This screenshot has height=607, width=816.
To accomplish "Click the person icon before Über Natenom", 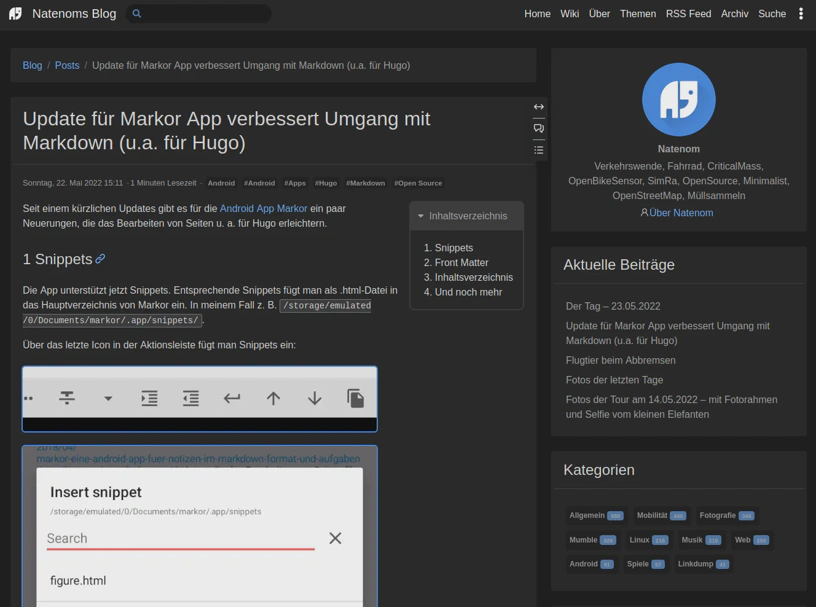I will (644, 212).
